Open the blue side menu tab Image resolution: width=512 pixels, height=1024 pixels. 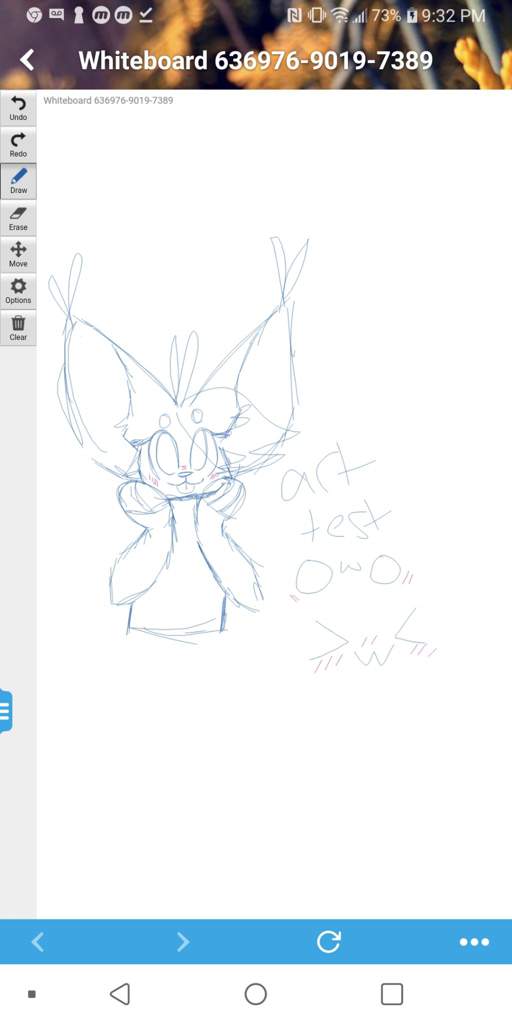pyautogui.click(x=6, y=710)
